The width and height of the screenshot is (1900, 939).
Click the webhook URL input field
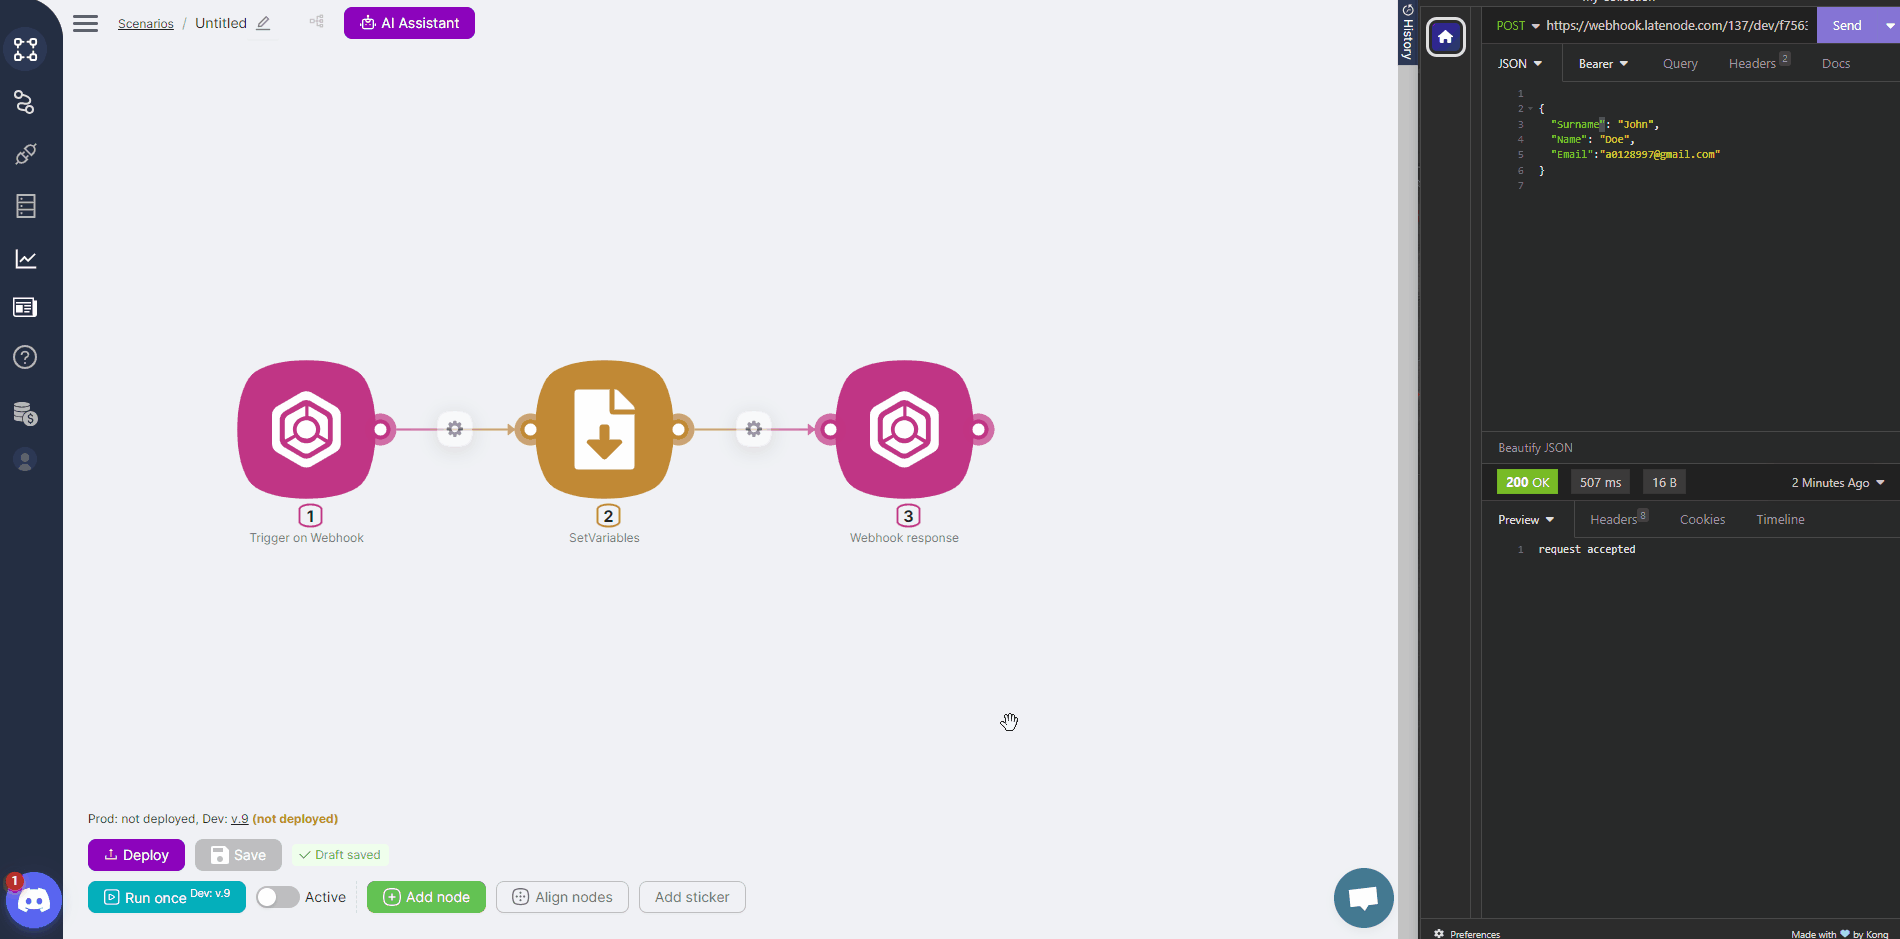coord(1676,26)
